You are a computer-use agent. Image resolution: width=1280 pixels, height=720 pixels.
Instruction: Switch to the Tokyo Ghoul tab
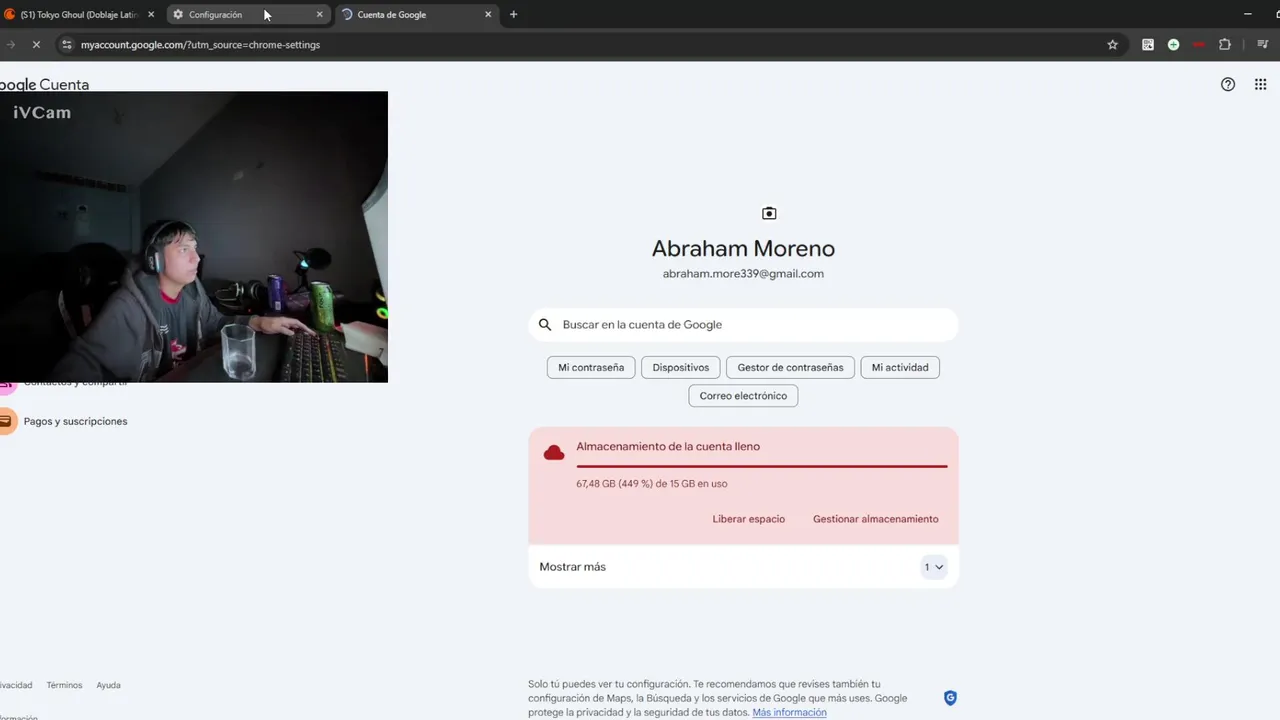click(x=78, y=15)
